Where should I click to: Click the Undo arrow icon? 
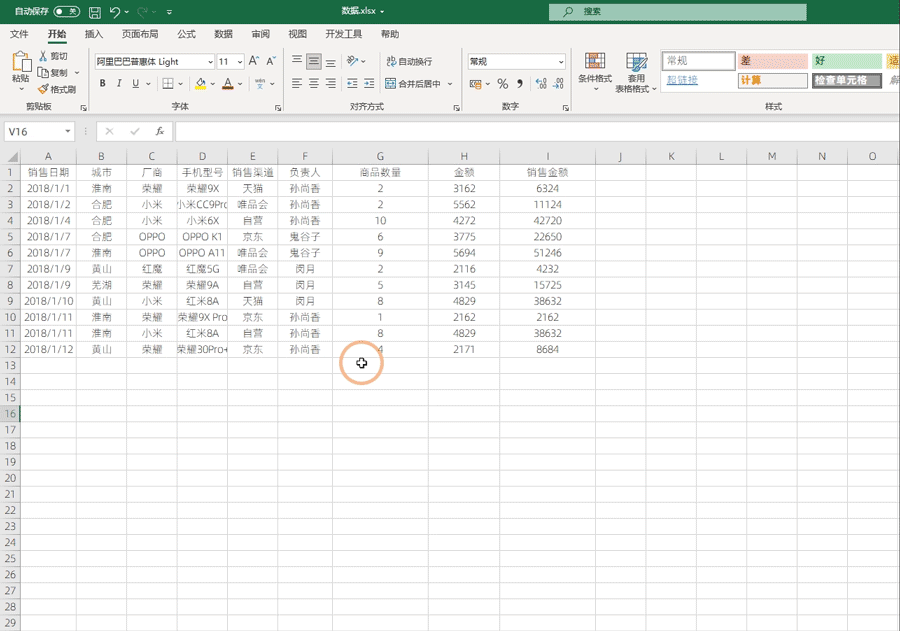pyautogui.click(x=115, y=11)
